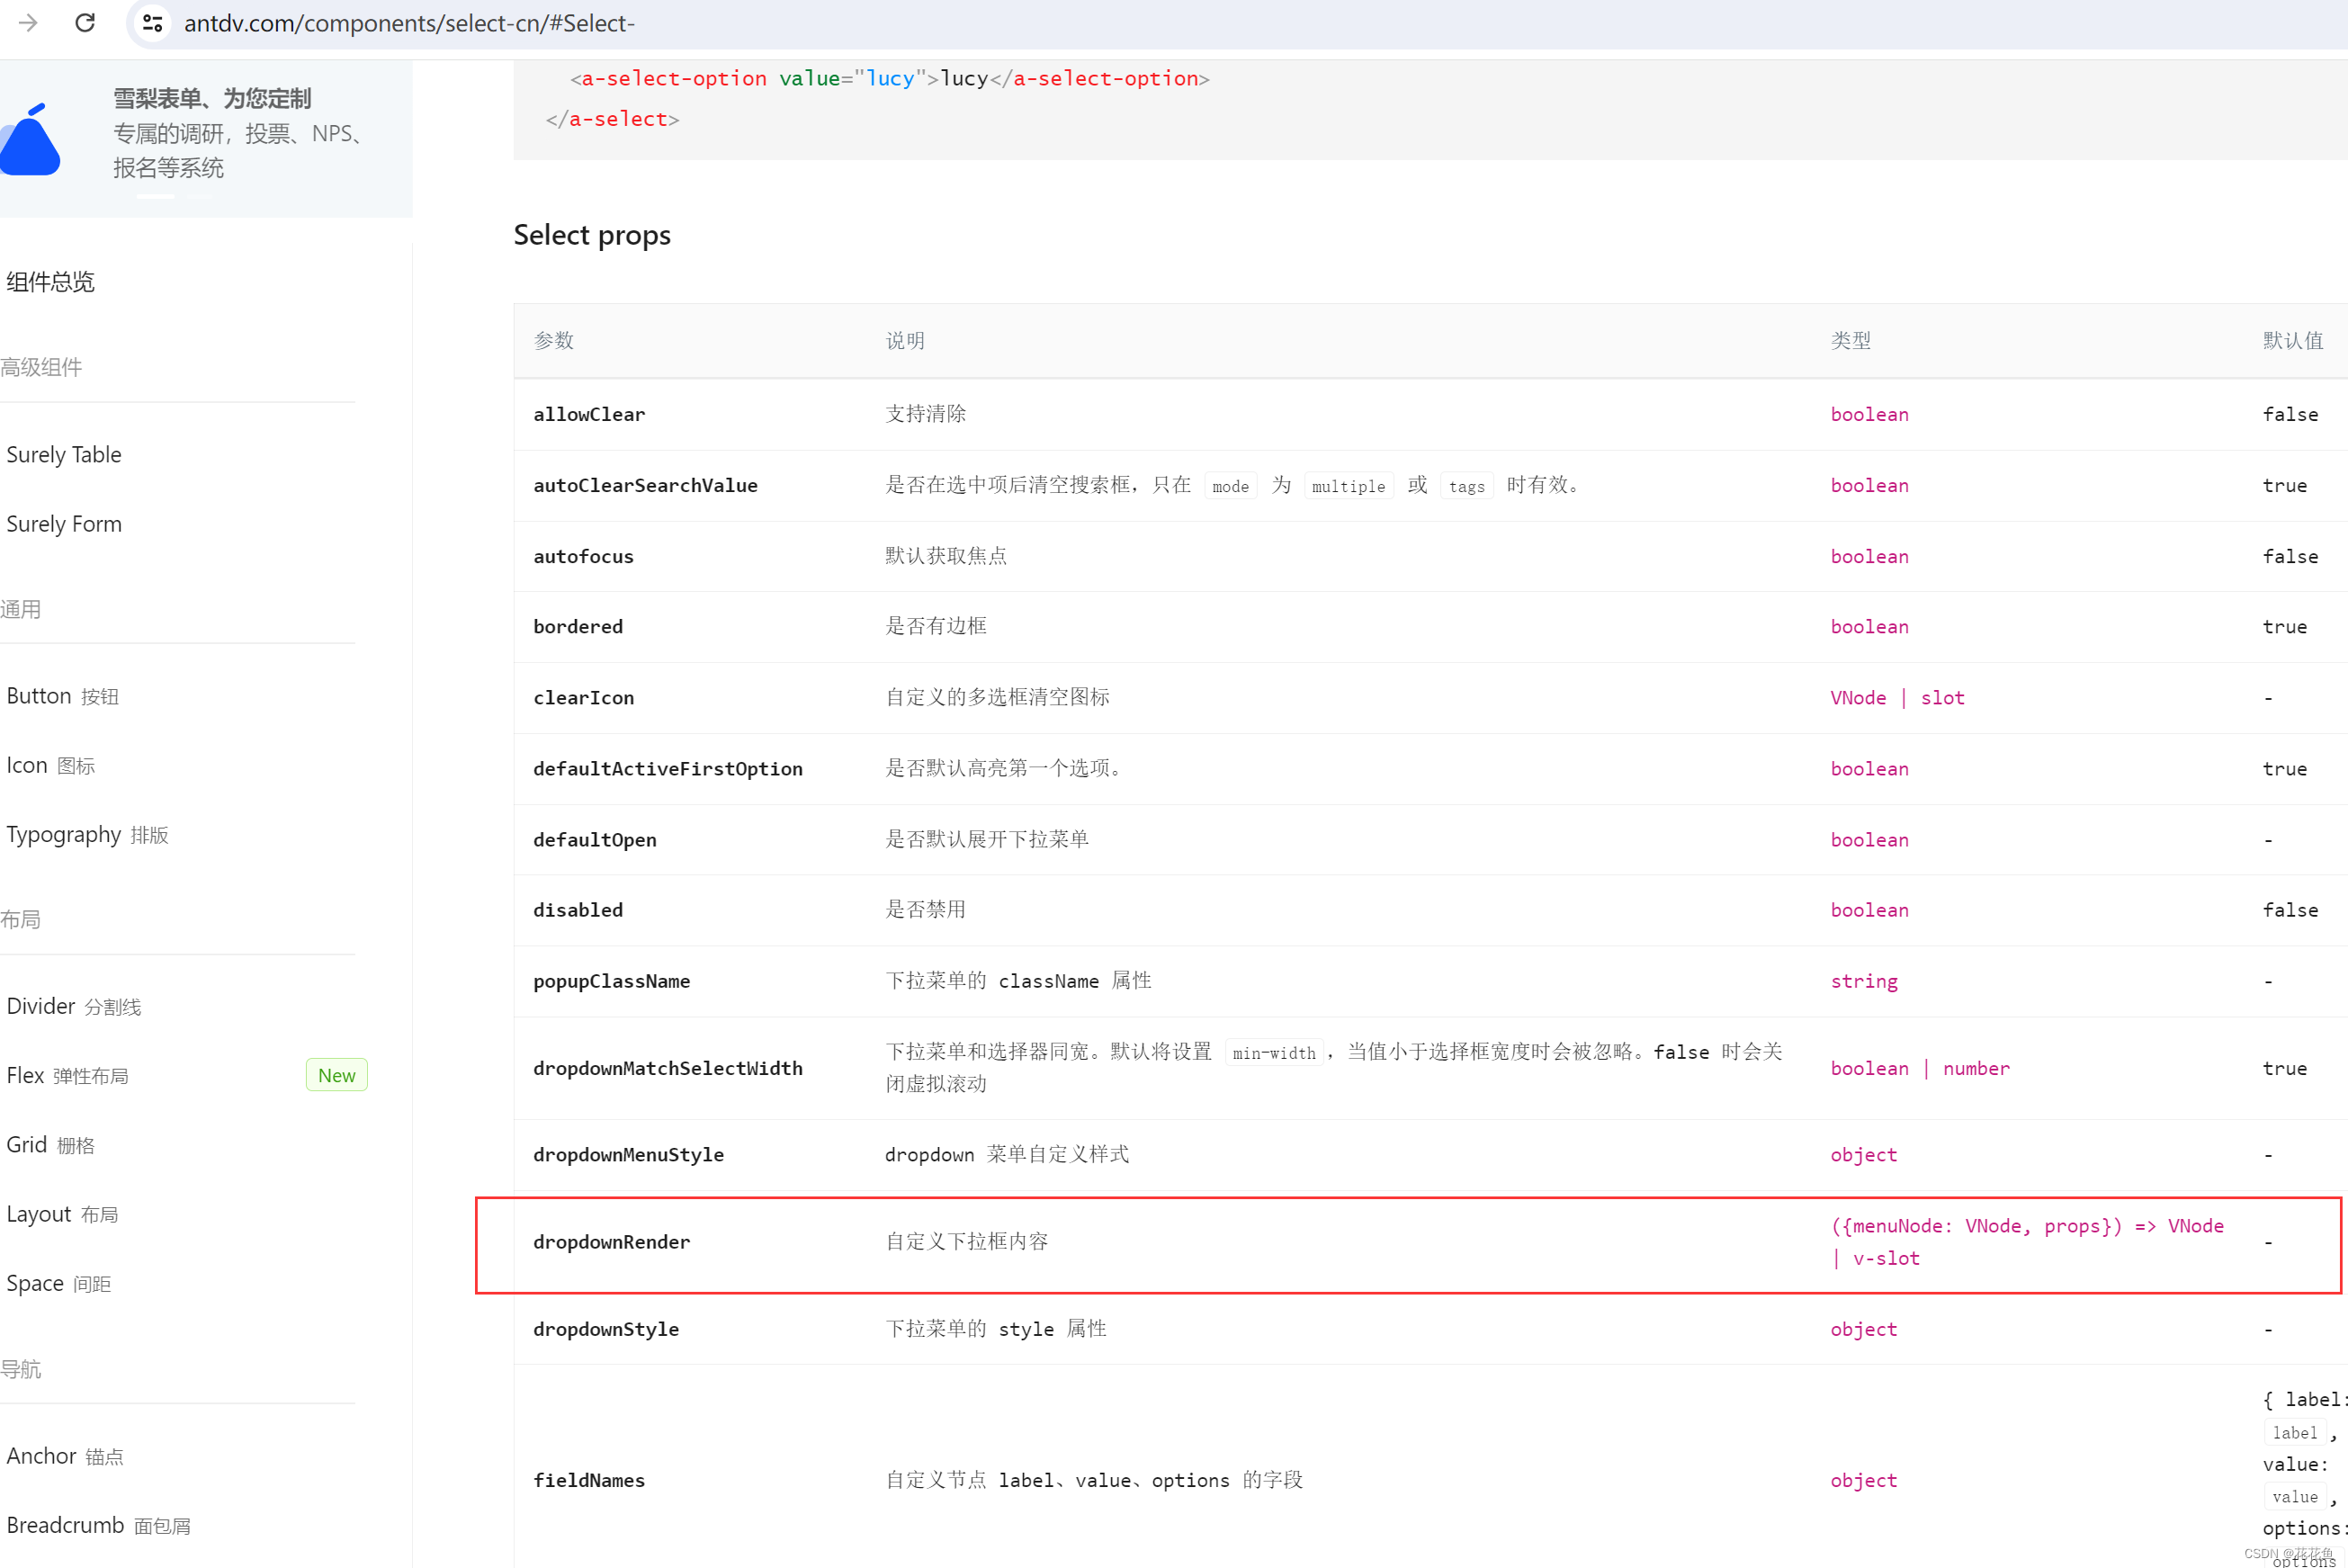This screenshot has height=1568, width=2348.
Task: Open Surely Form in sidebar
Action: tap(64, 524)
